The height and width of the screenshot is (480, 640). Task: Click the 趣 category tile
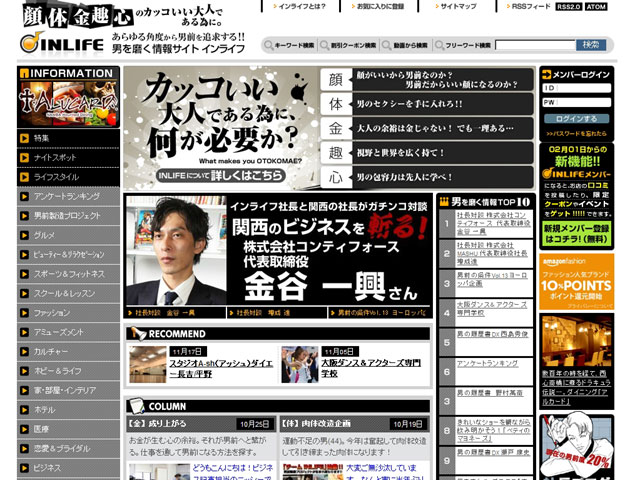[336, 153]
